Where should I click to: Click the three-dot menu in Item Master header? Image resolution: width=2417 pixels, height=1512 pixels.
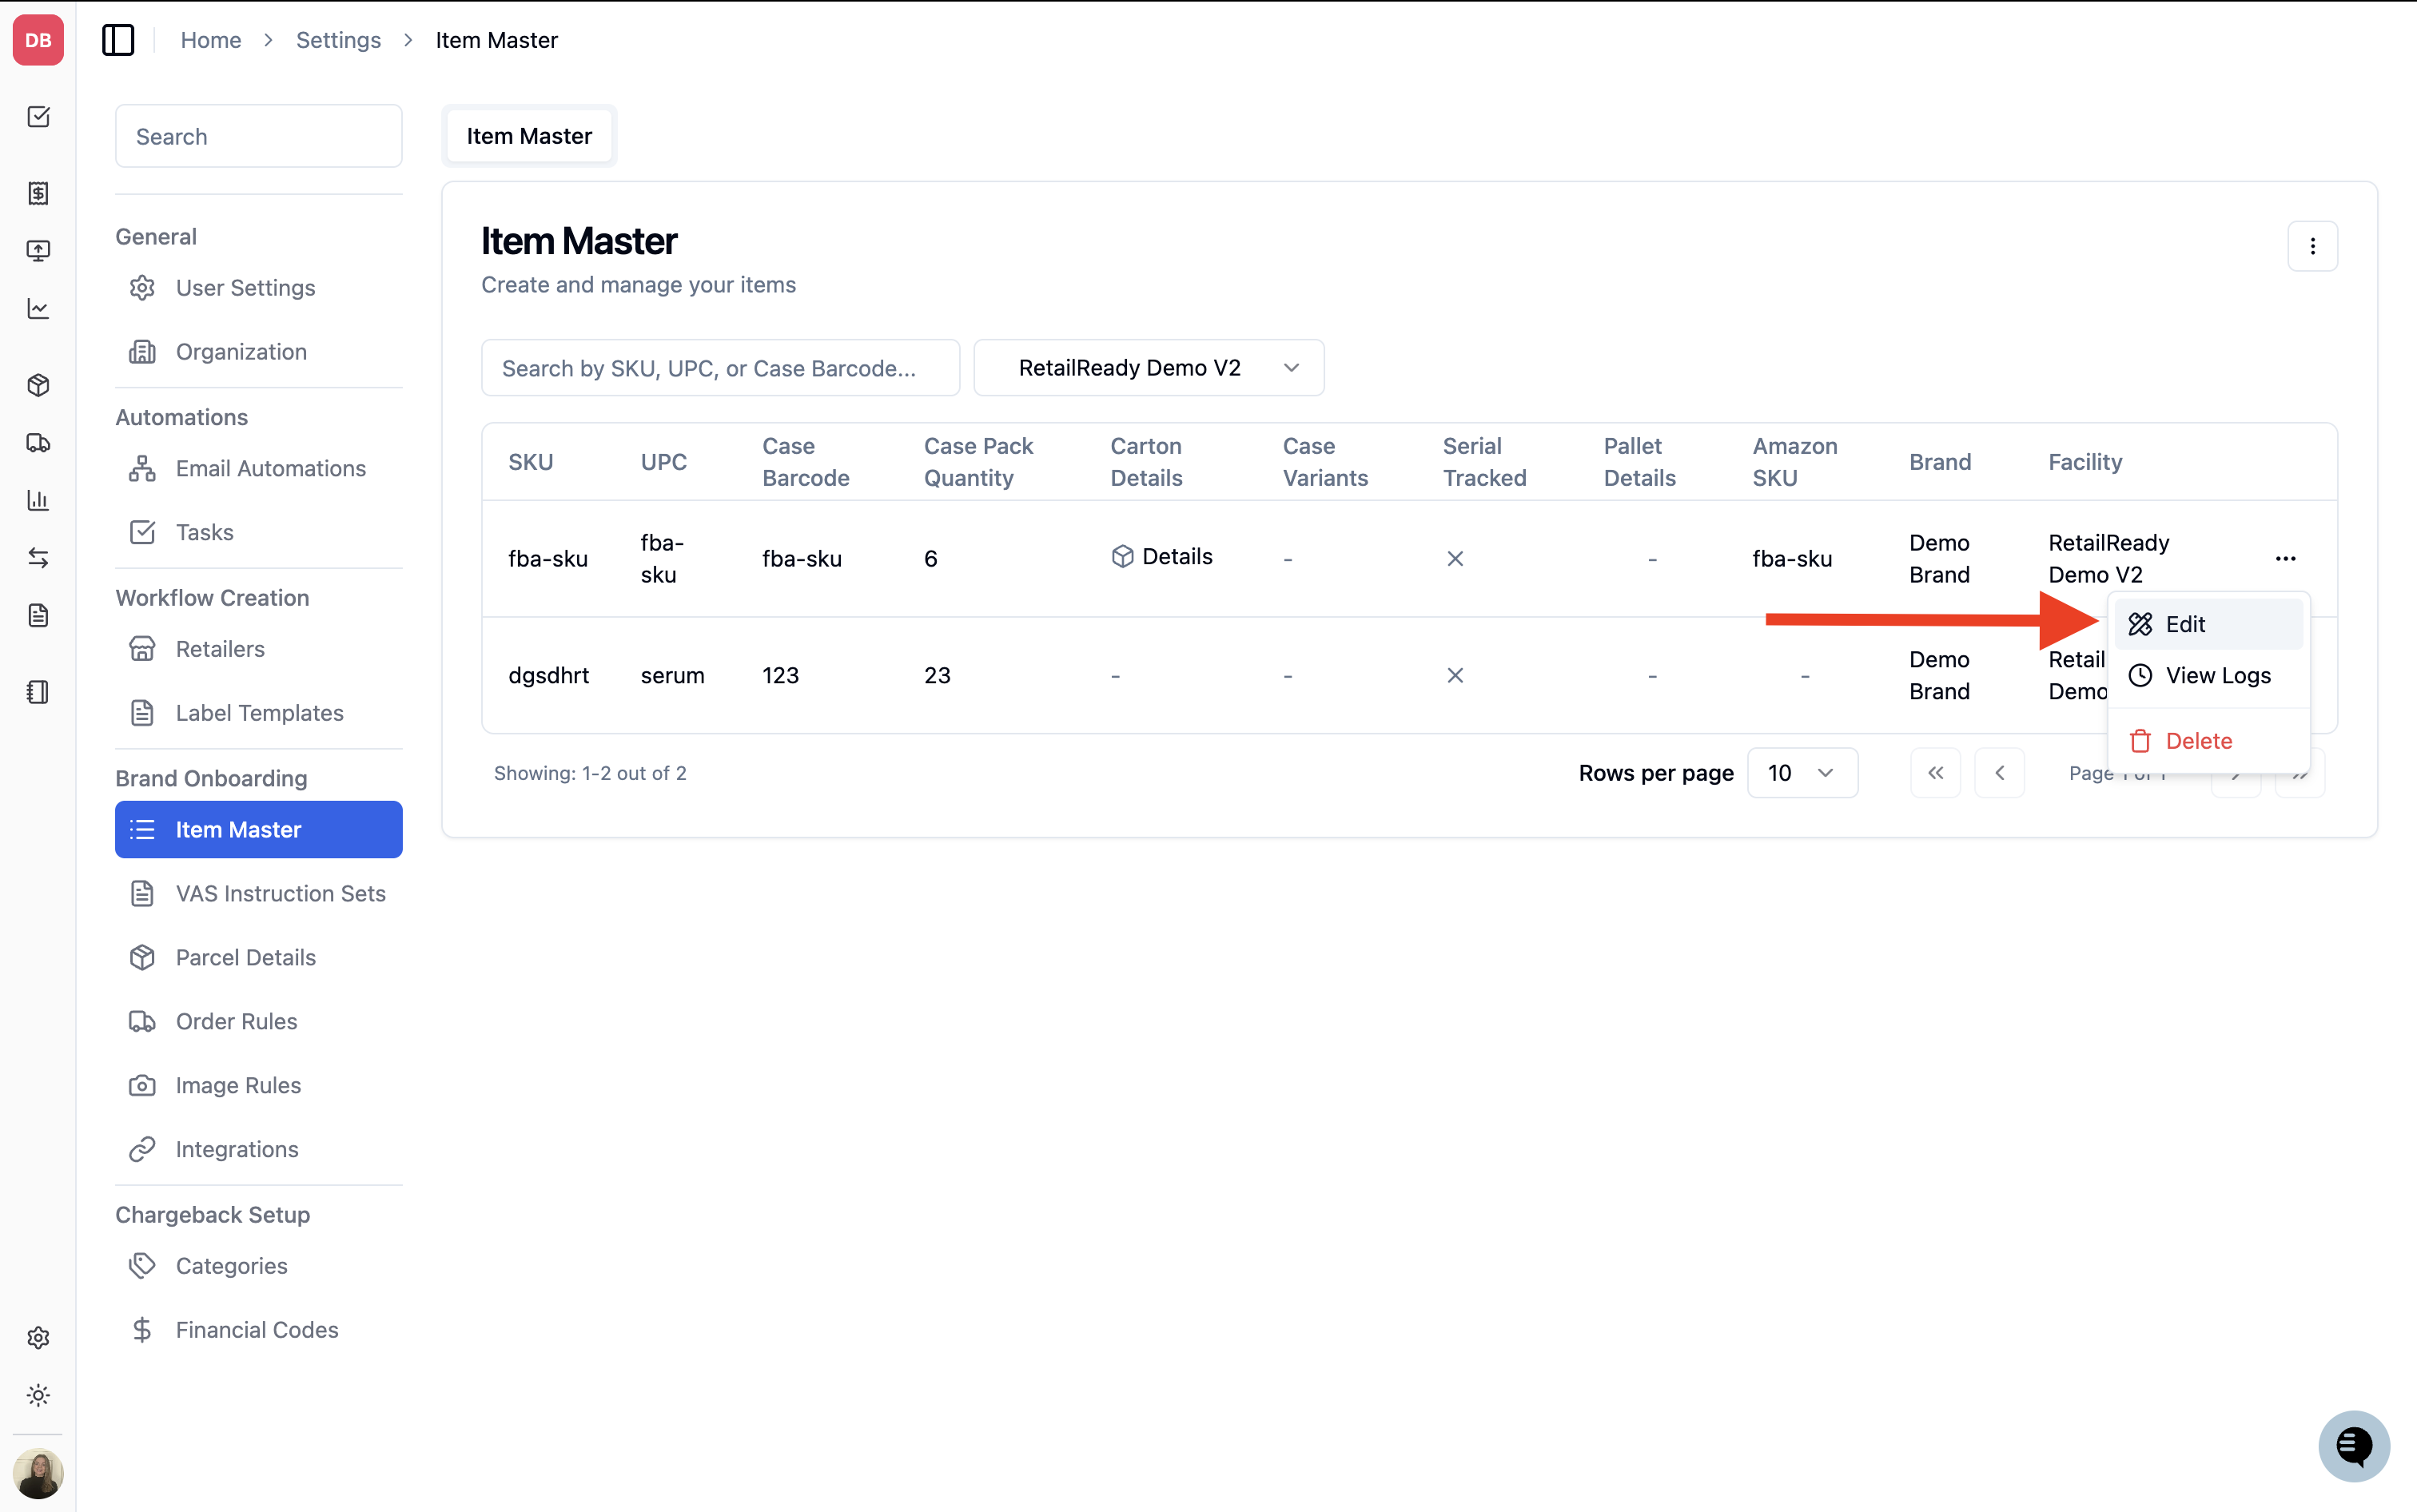tap(2312, 246)
